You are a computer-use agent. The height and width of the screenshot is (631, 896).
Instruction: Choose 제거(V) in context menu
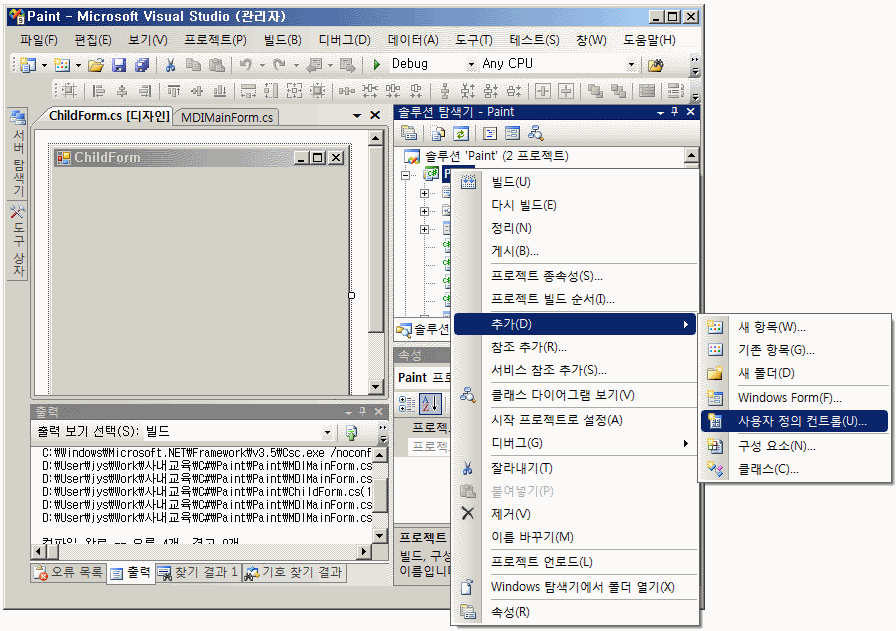(575, 514)
